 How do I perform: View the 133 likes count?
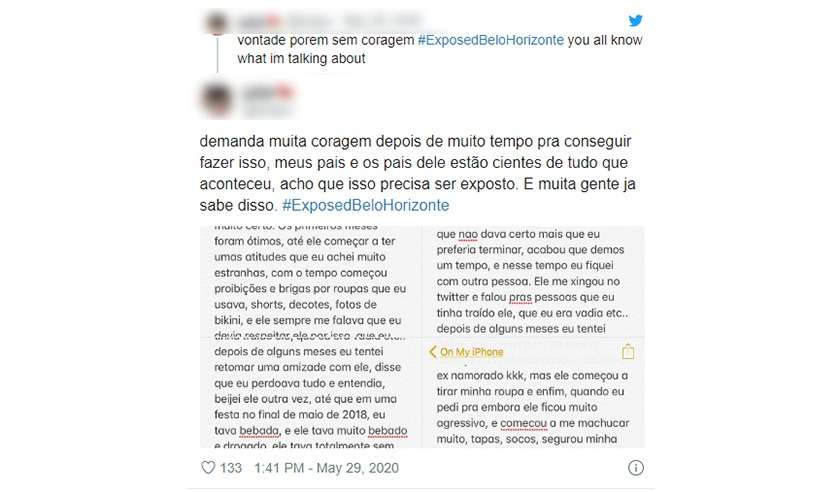pyautogui.click(x=231, y=468)
